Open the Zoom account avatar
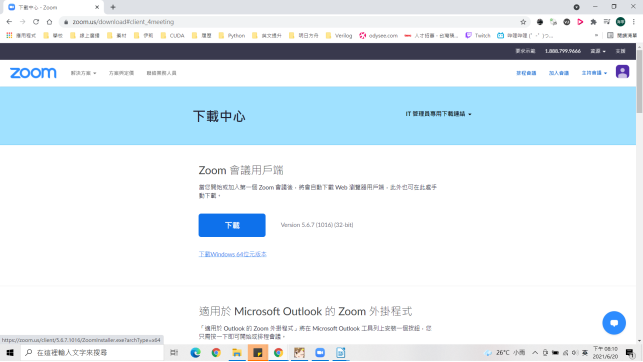This screenshot has height=362, width=643. click(x=622, y=72)
